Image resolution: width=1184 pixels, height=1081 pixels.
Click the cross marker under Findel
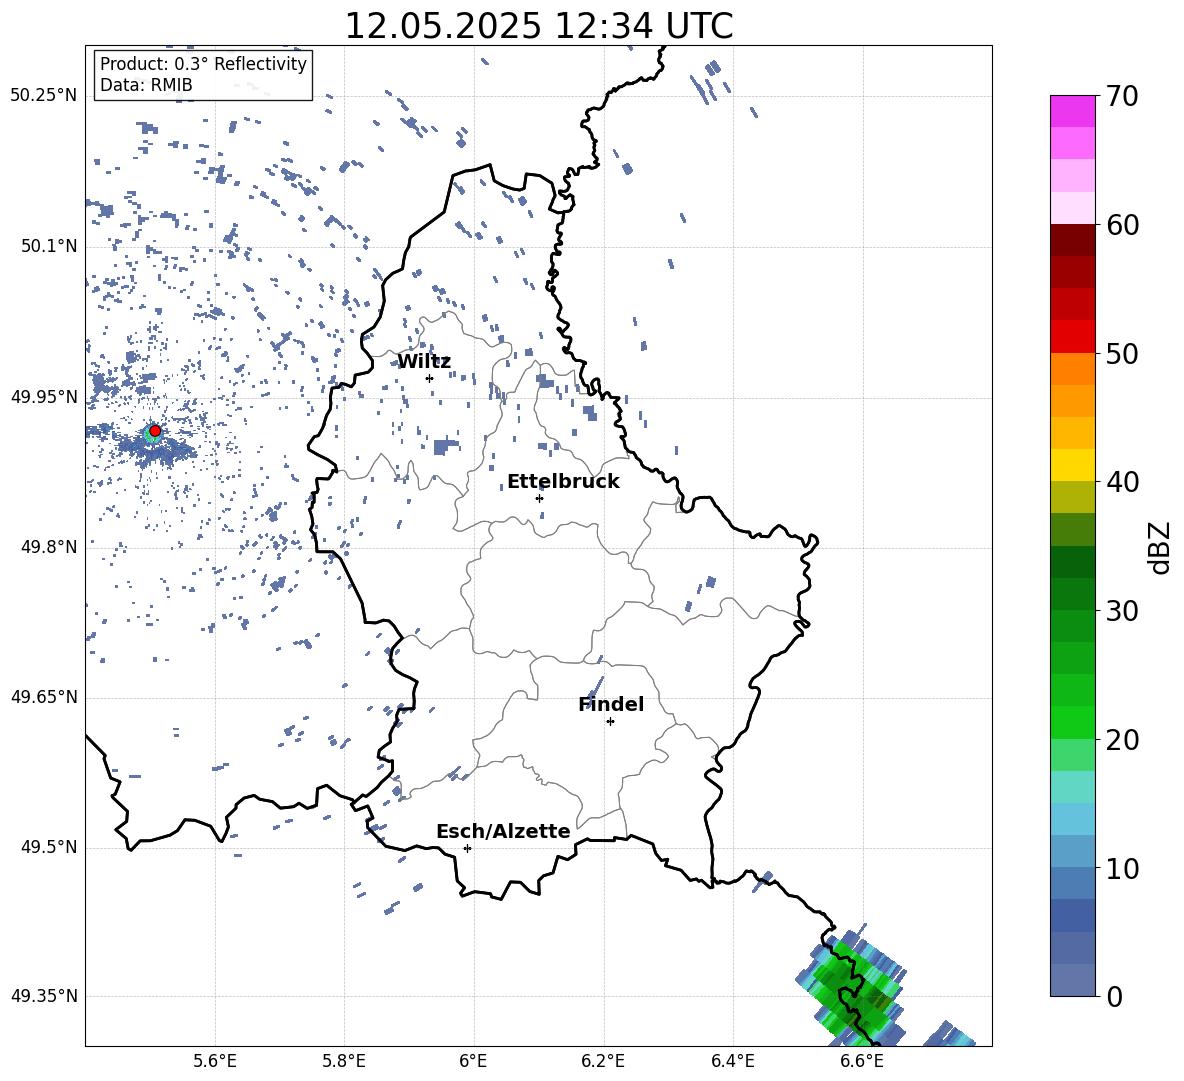tap(610, 722)
